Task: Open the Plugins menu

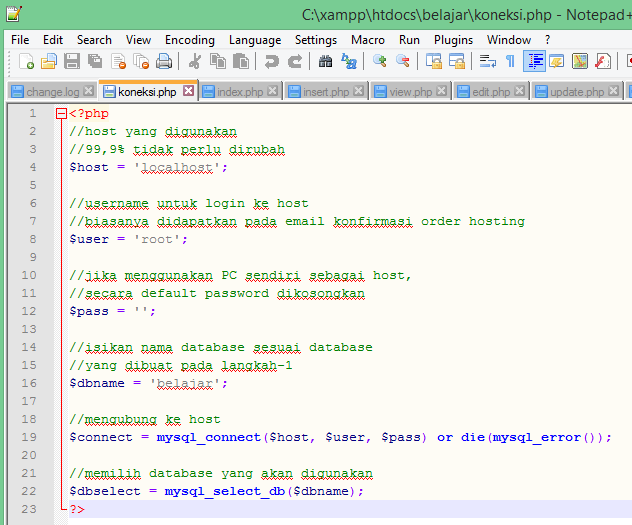Action: click(x=453, y=40)
